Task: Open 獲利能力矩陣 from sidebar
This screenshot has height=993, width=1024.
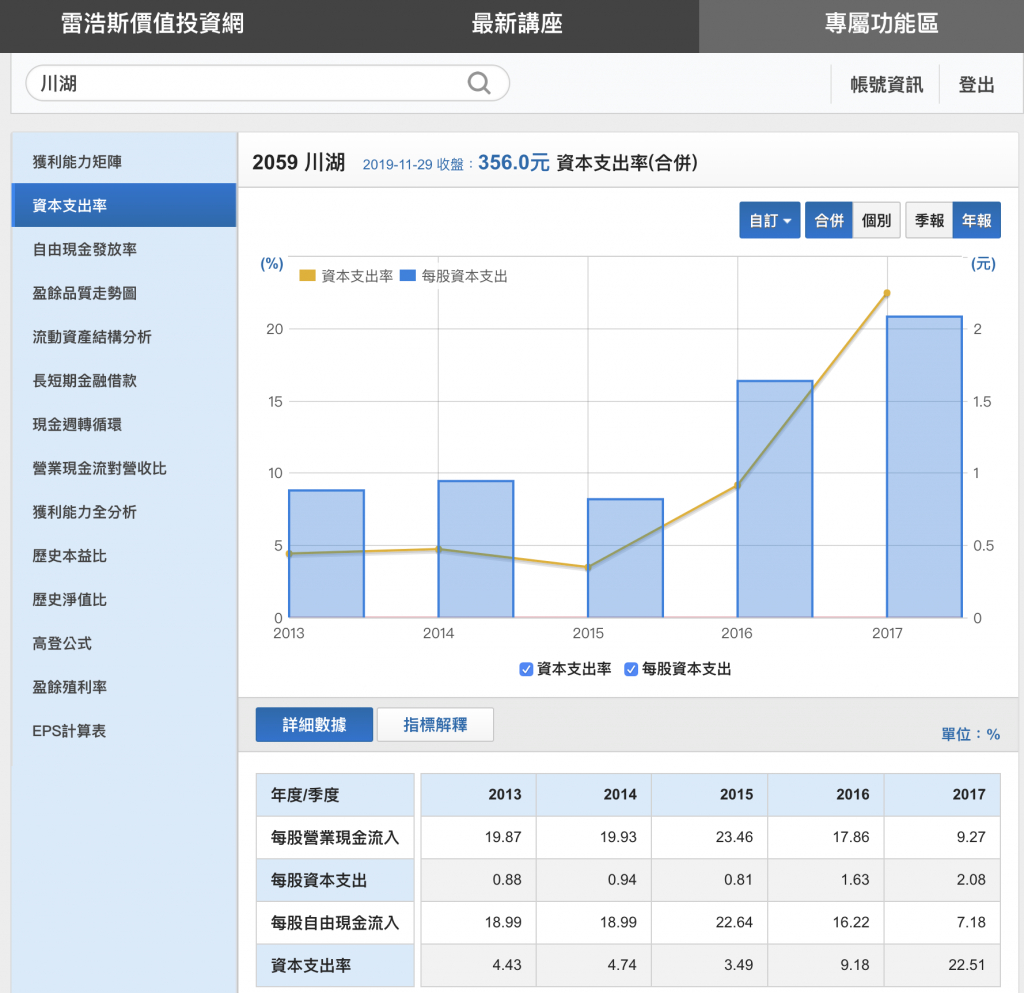Action: point(78,161)
